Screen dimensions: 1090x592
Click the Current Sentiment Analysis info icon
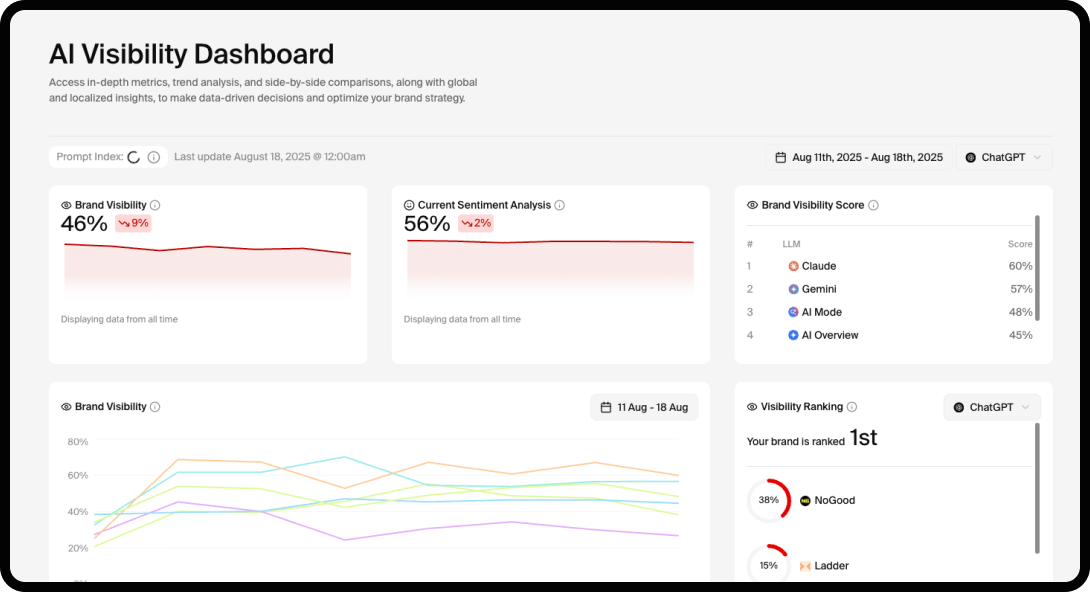click(x=560, y=205)
